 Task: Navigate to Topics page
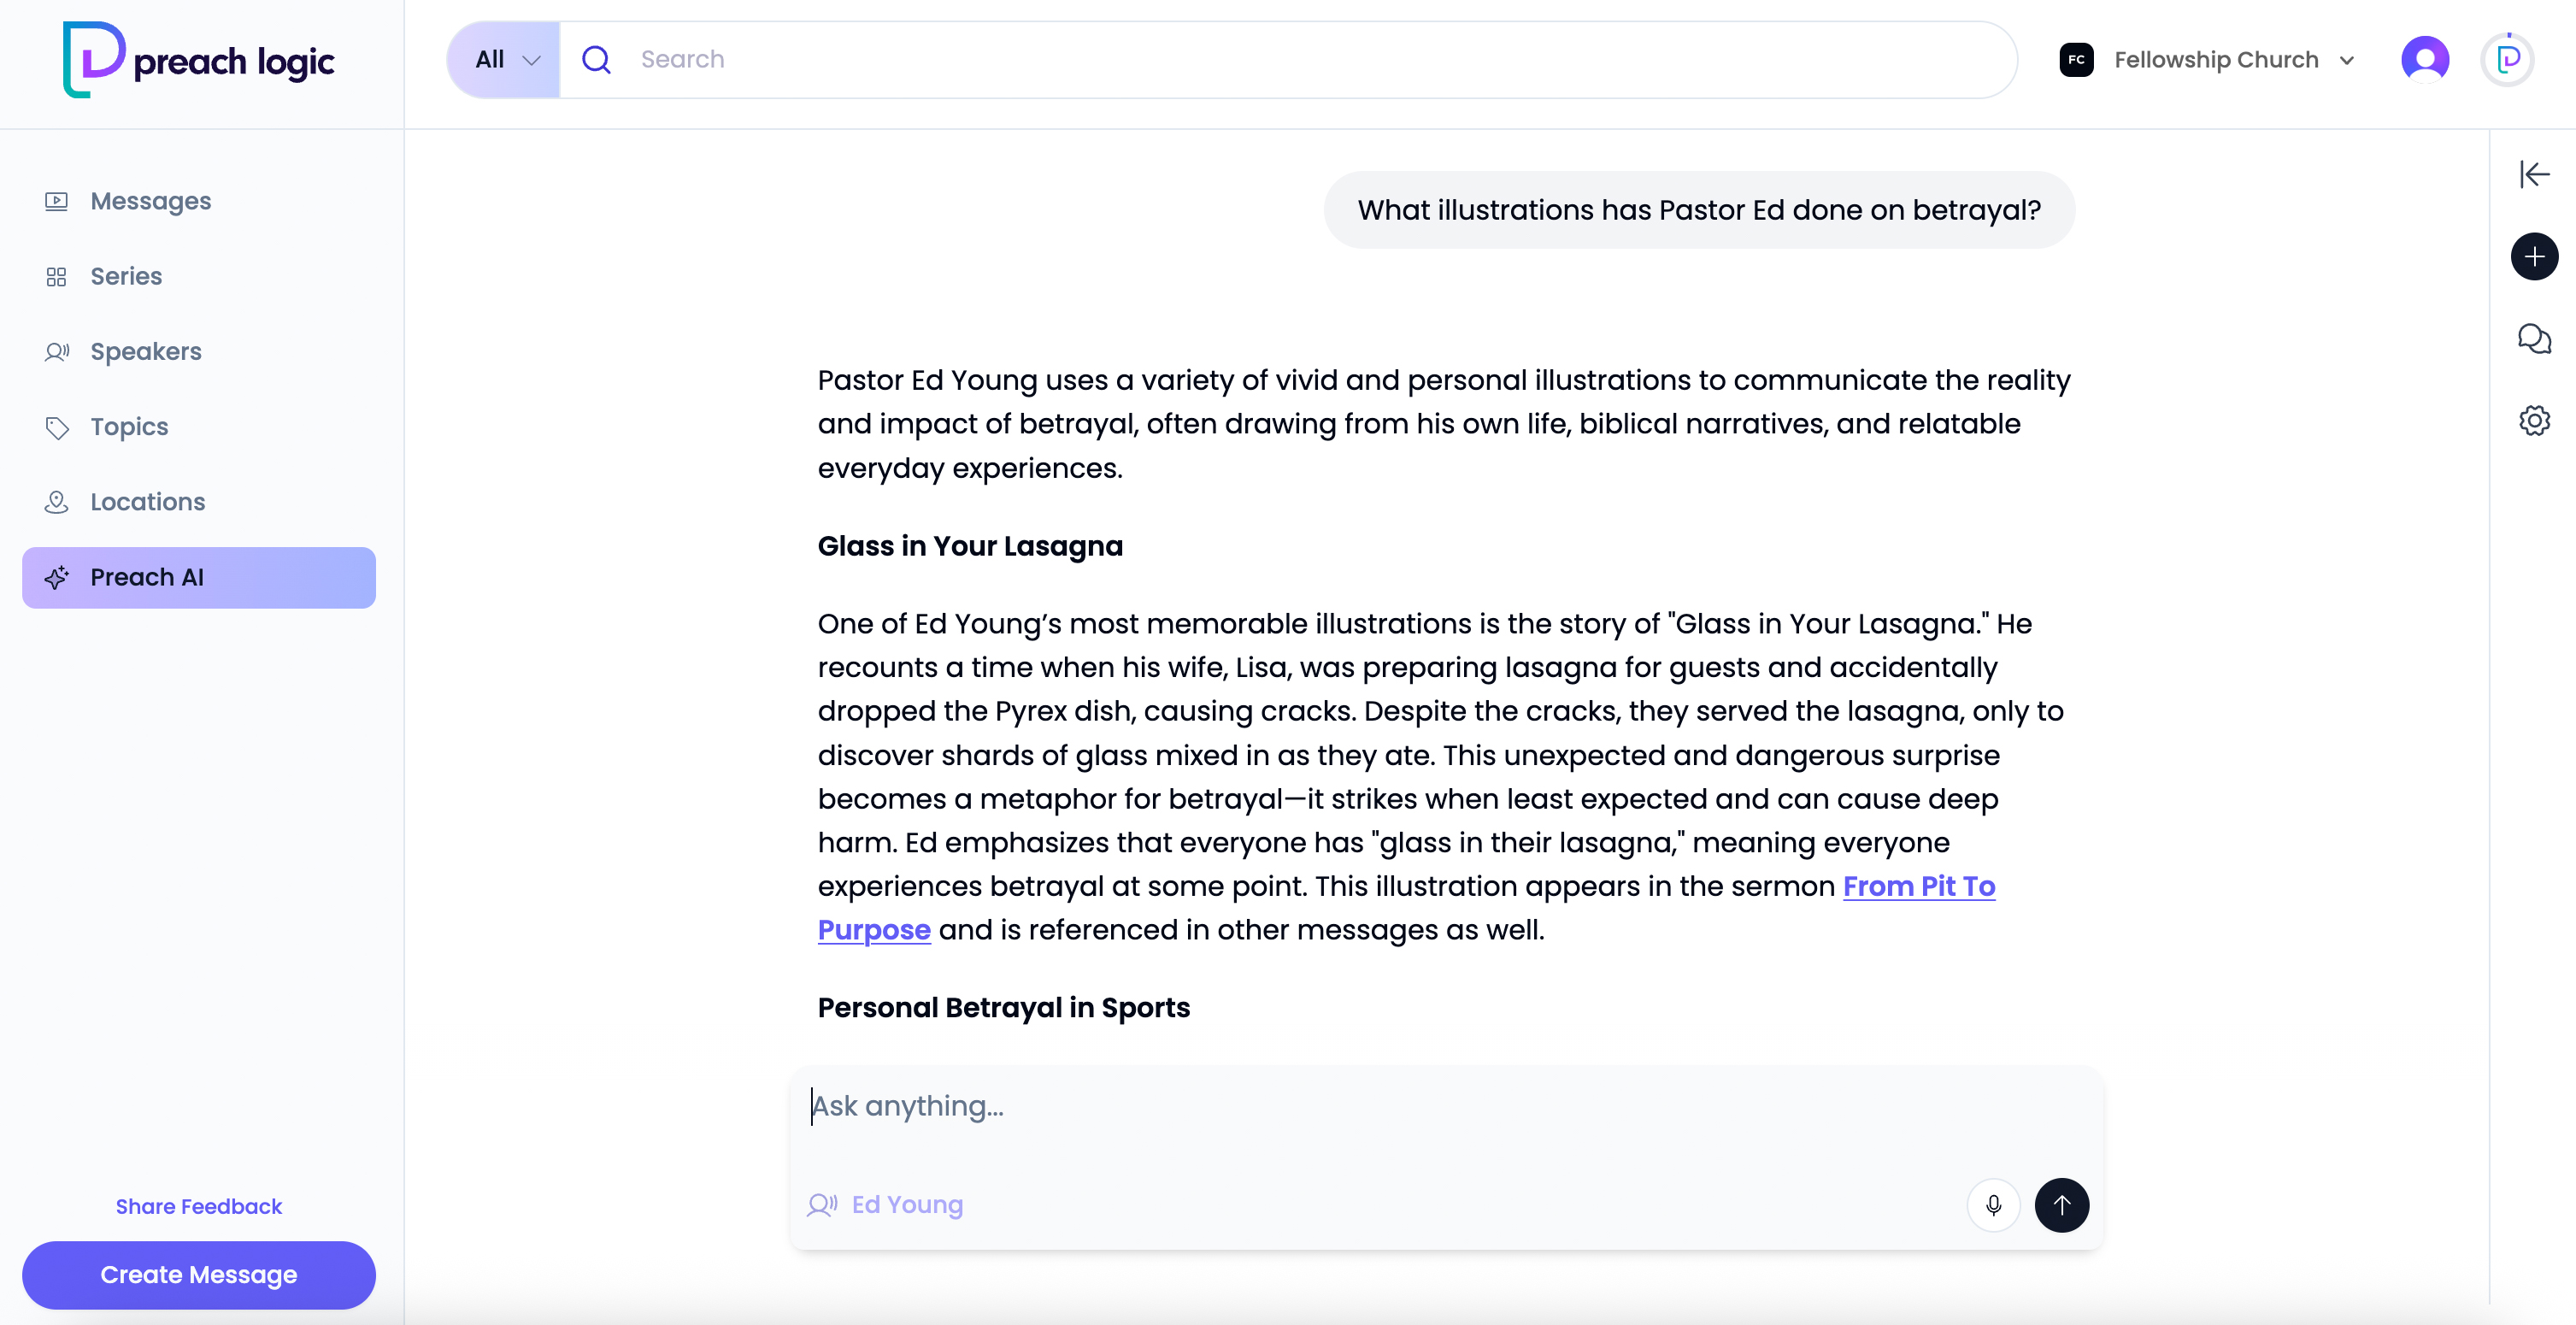(x=129, y=427)
